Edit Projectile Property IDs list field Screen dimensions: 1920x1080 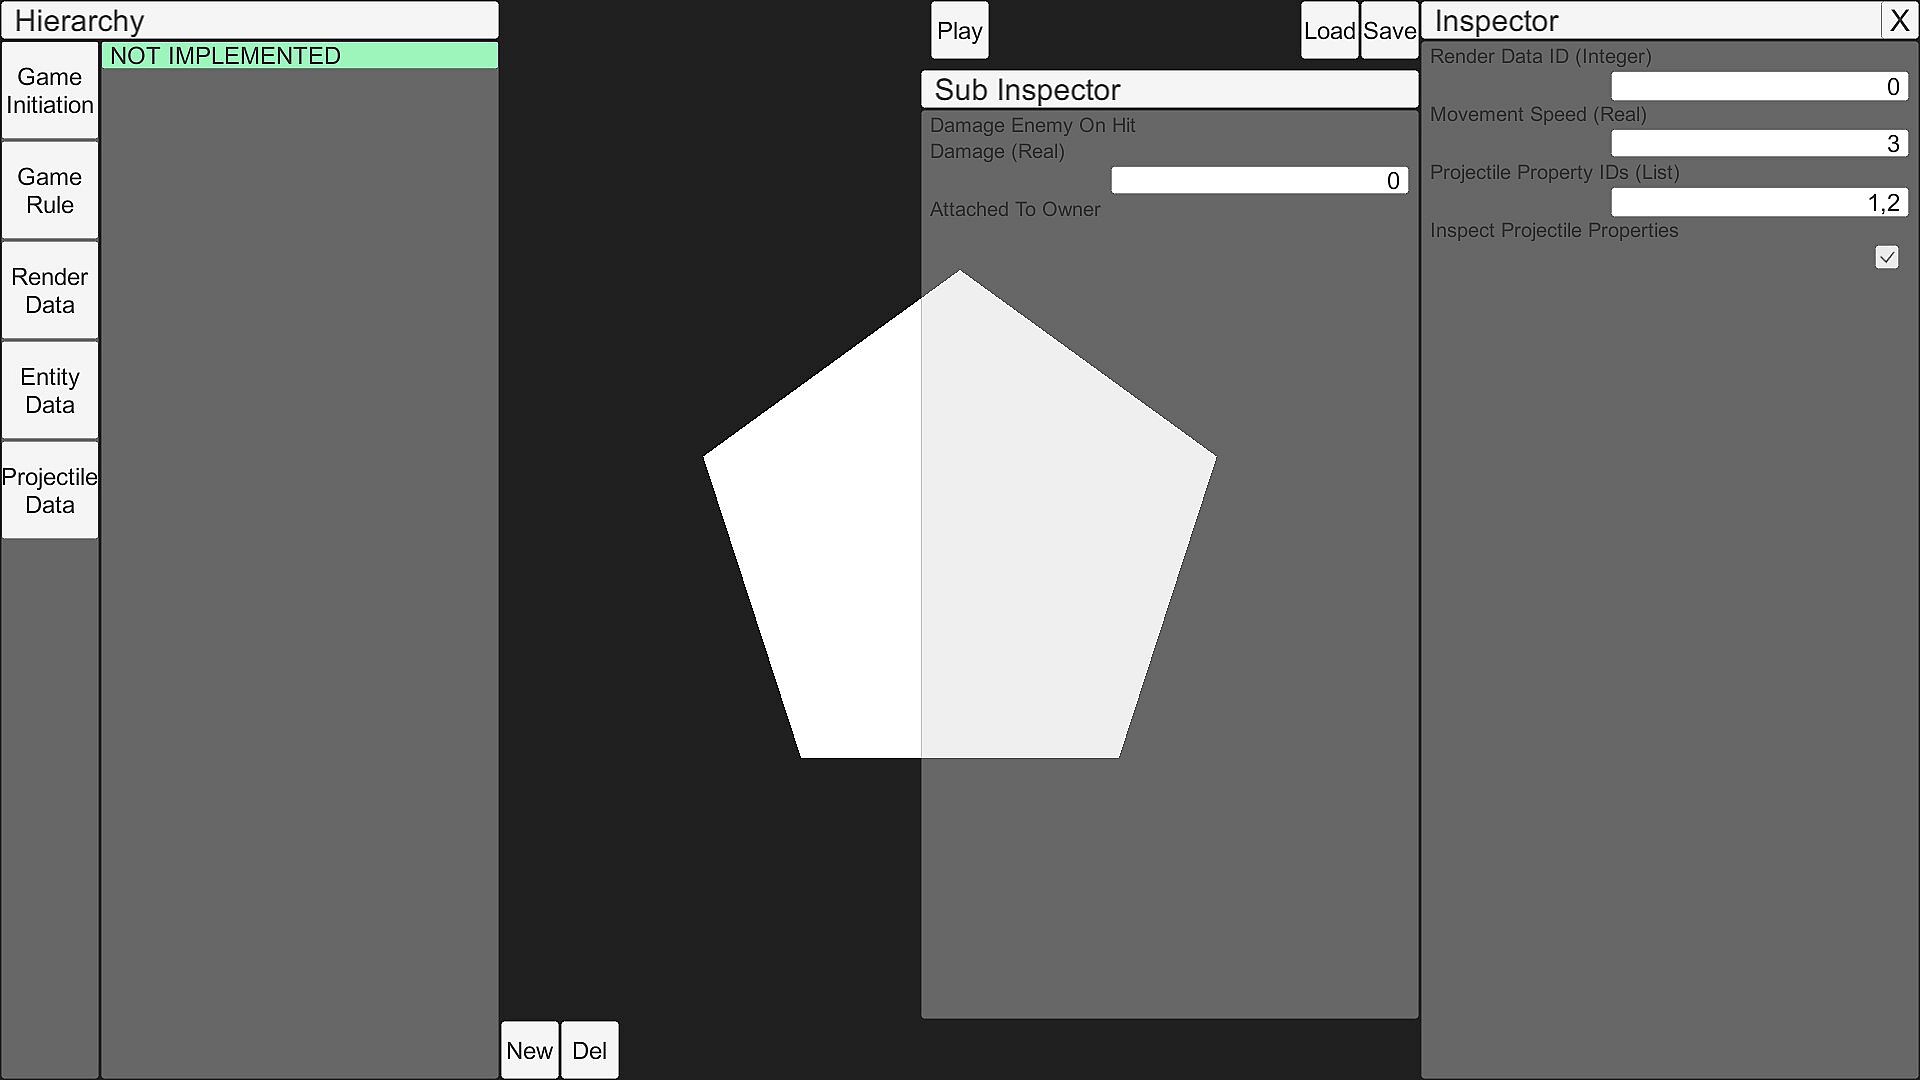pyautogui.click(x=1759, y=203)
